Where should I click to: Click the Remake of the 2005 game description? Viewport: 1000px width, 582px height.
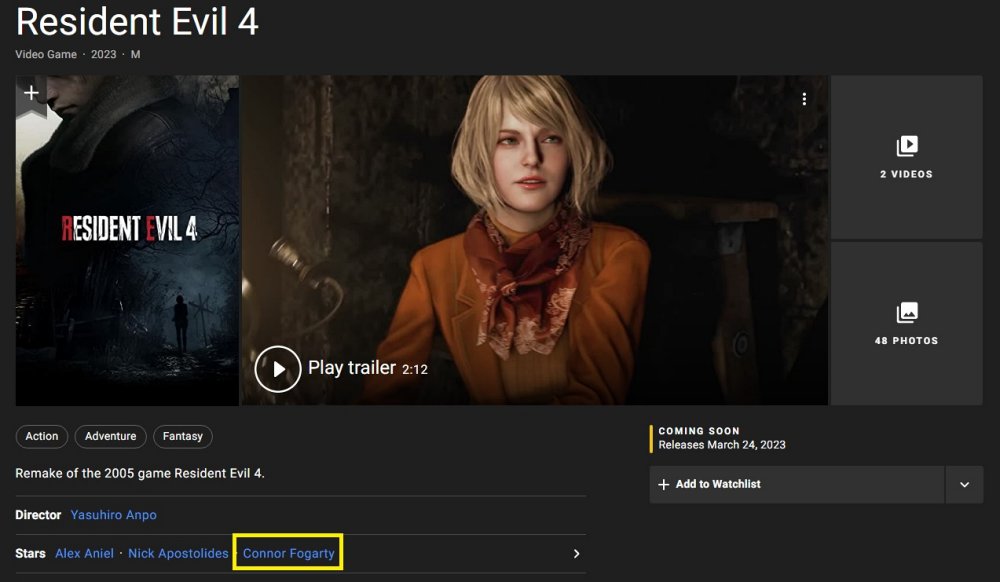tap(140, 474)
